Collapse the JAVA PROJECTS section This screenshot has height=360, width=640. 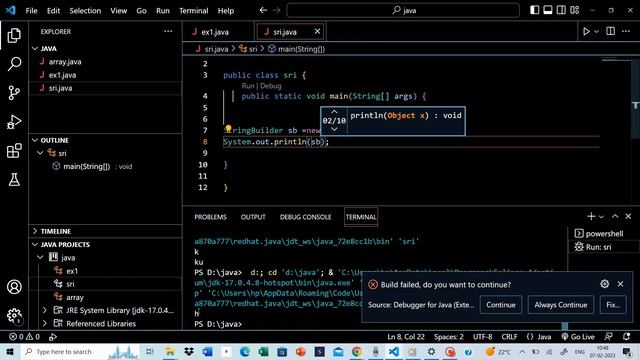[65, 244]
